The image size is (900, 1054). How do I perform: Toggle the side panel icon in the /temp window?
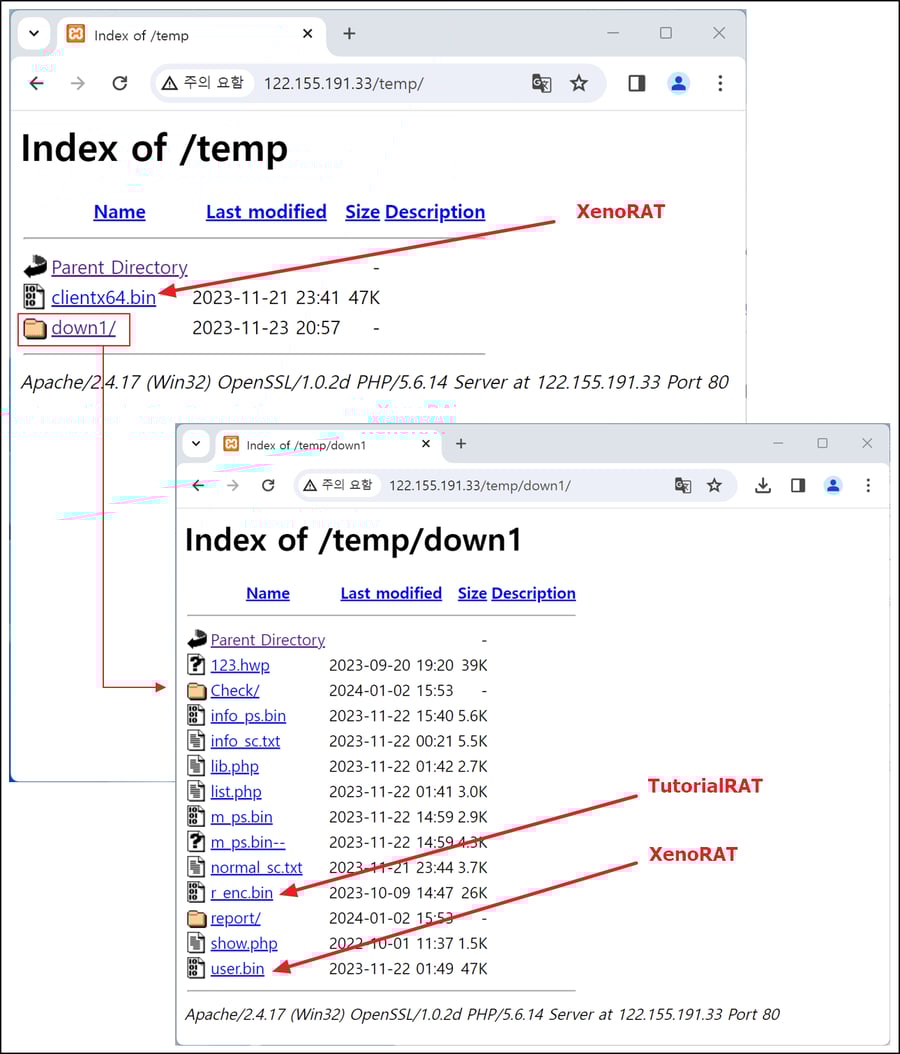(x=636, y=84)
